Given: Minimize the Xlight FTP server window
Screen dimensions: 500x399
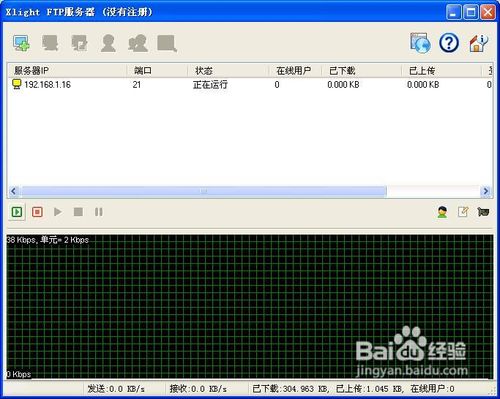Looking at the screenshot, I should (453, 13).
